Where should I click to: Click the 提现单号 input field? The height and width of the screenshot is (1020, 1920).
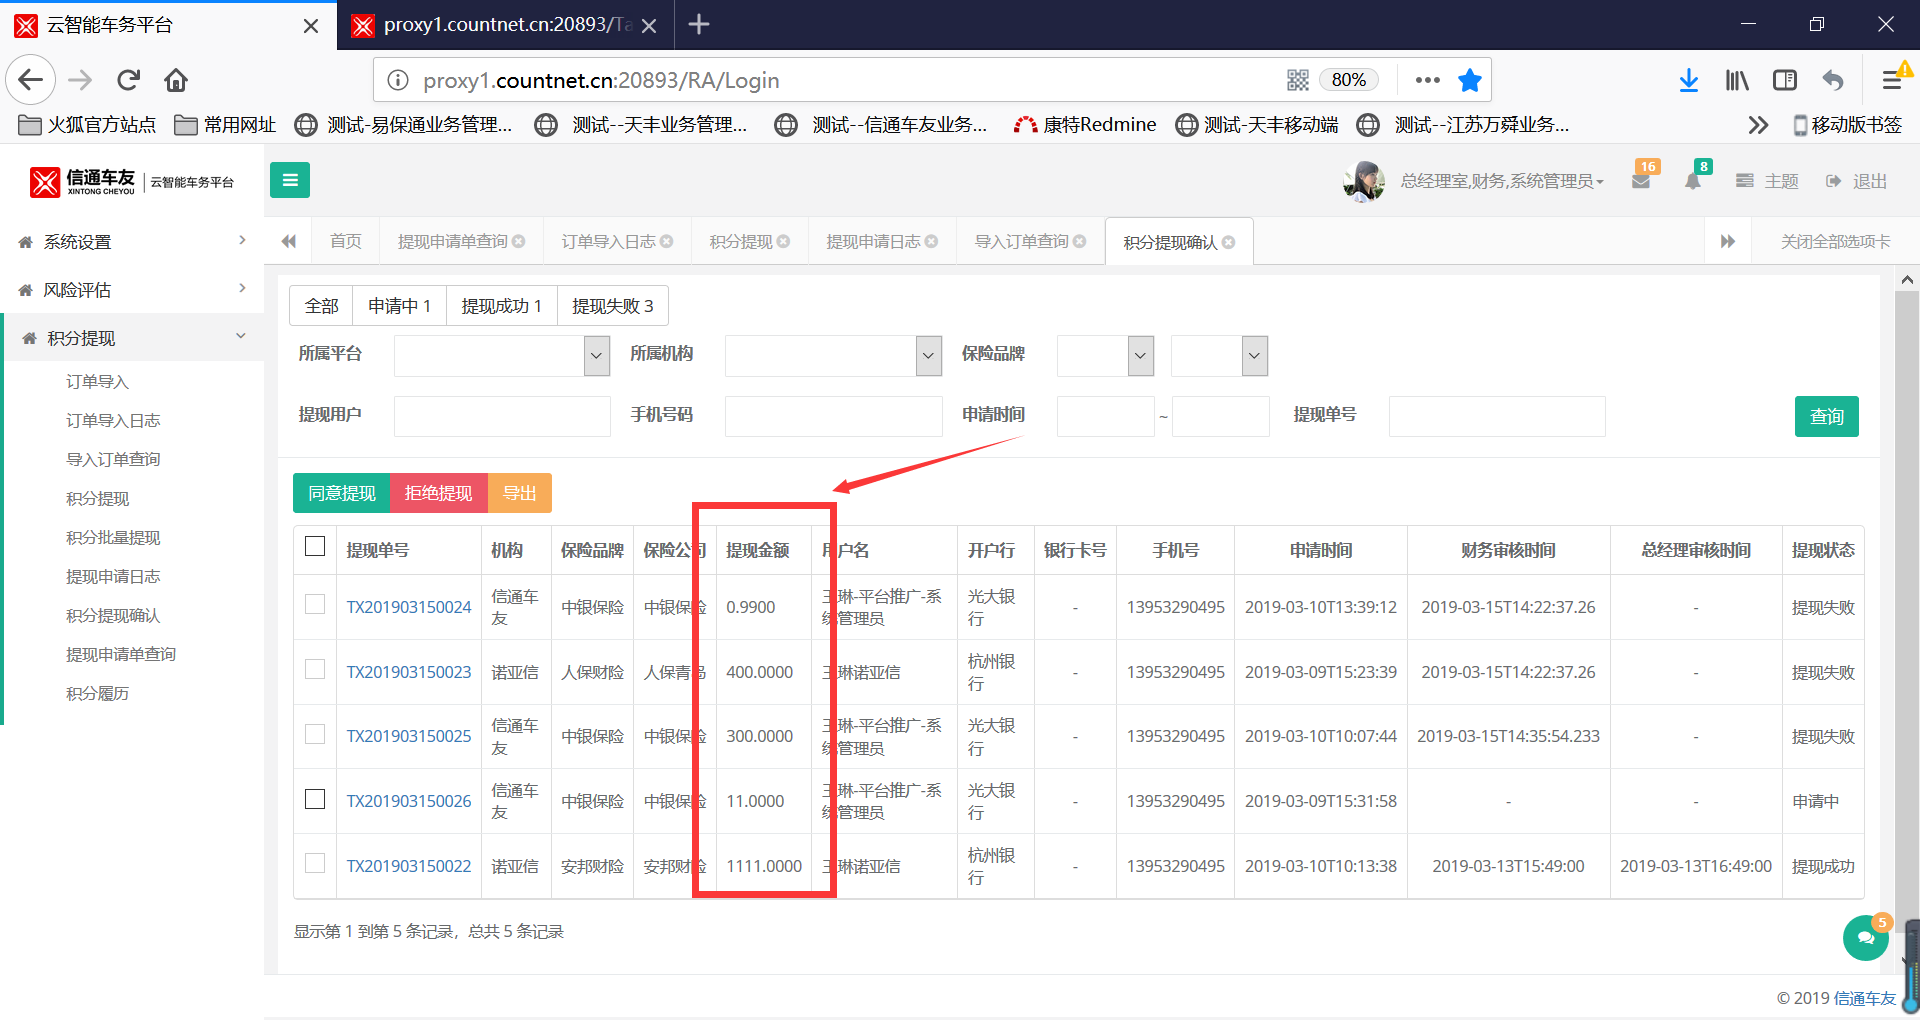point(1496,417)
